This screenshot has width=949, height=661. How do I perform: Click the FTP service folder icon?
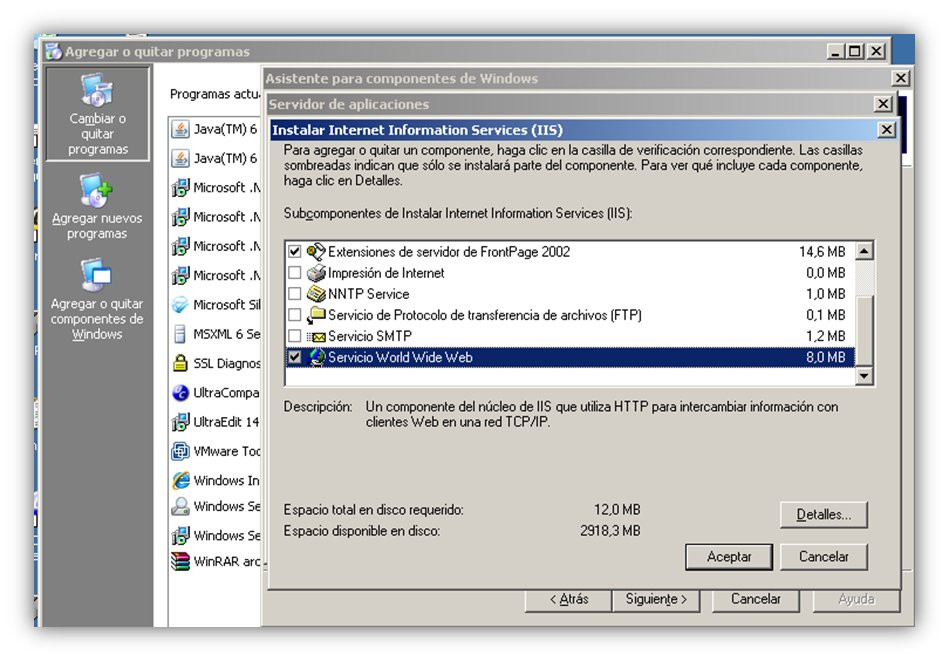(316, 315)
